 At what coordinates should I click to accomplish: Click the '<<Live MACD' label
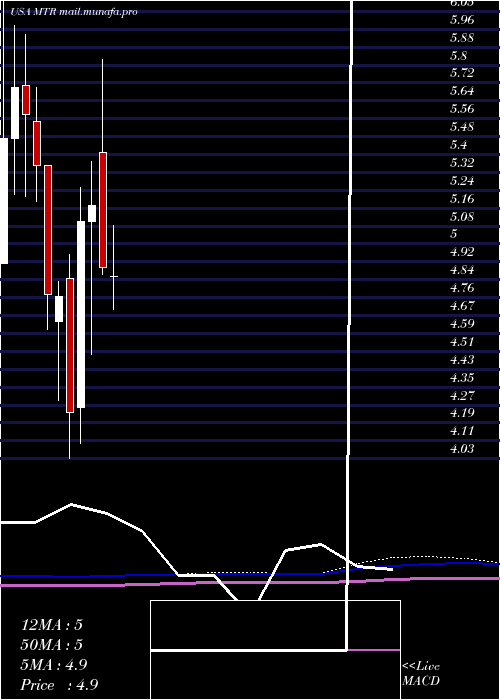(421, 674)
